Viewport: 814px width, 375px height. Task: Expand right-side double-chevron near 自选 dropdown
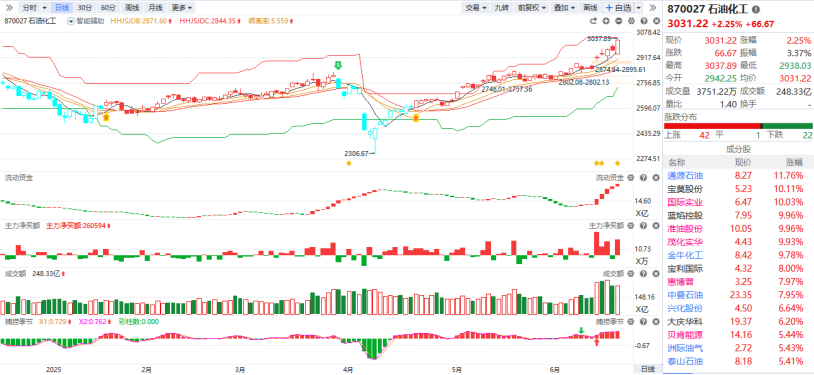tap(653, 8)
